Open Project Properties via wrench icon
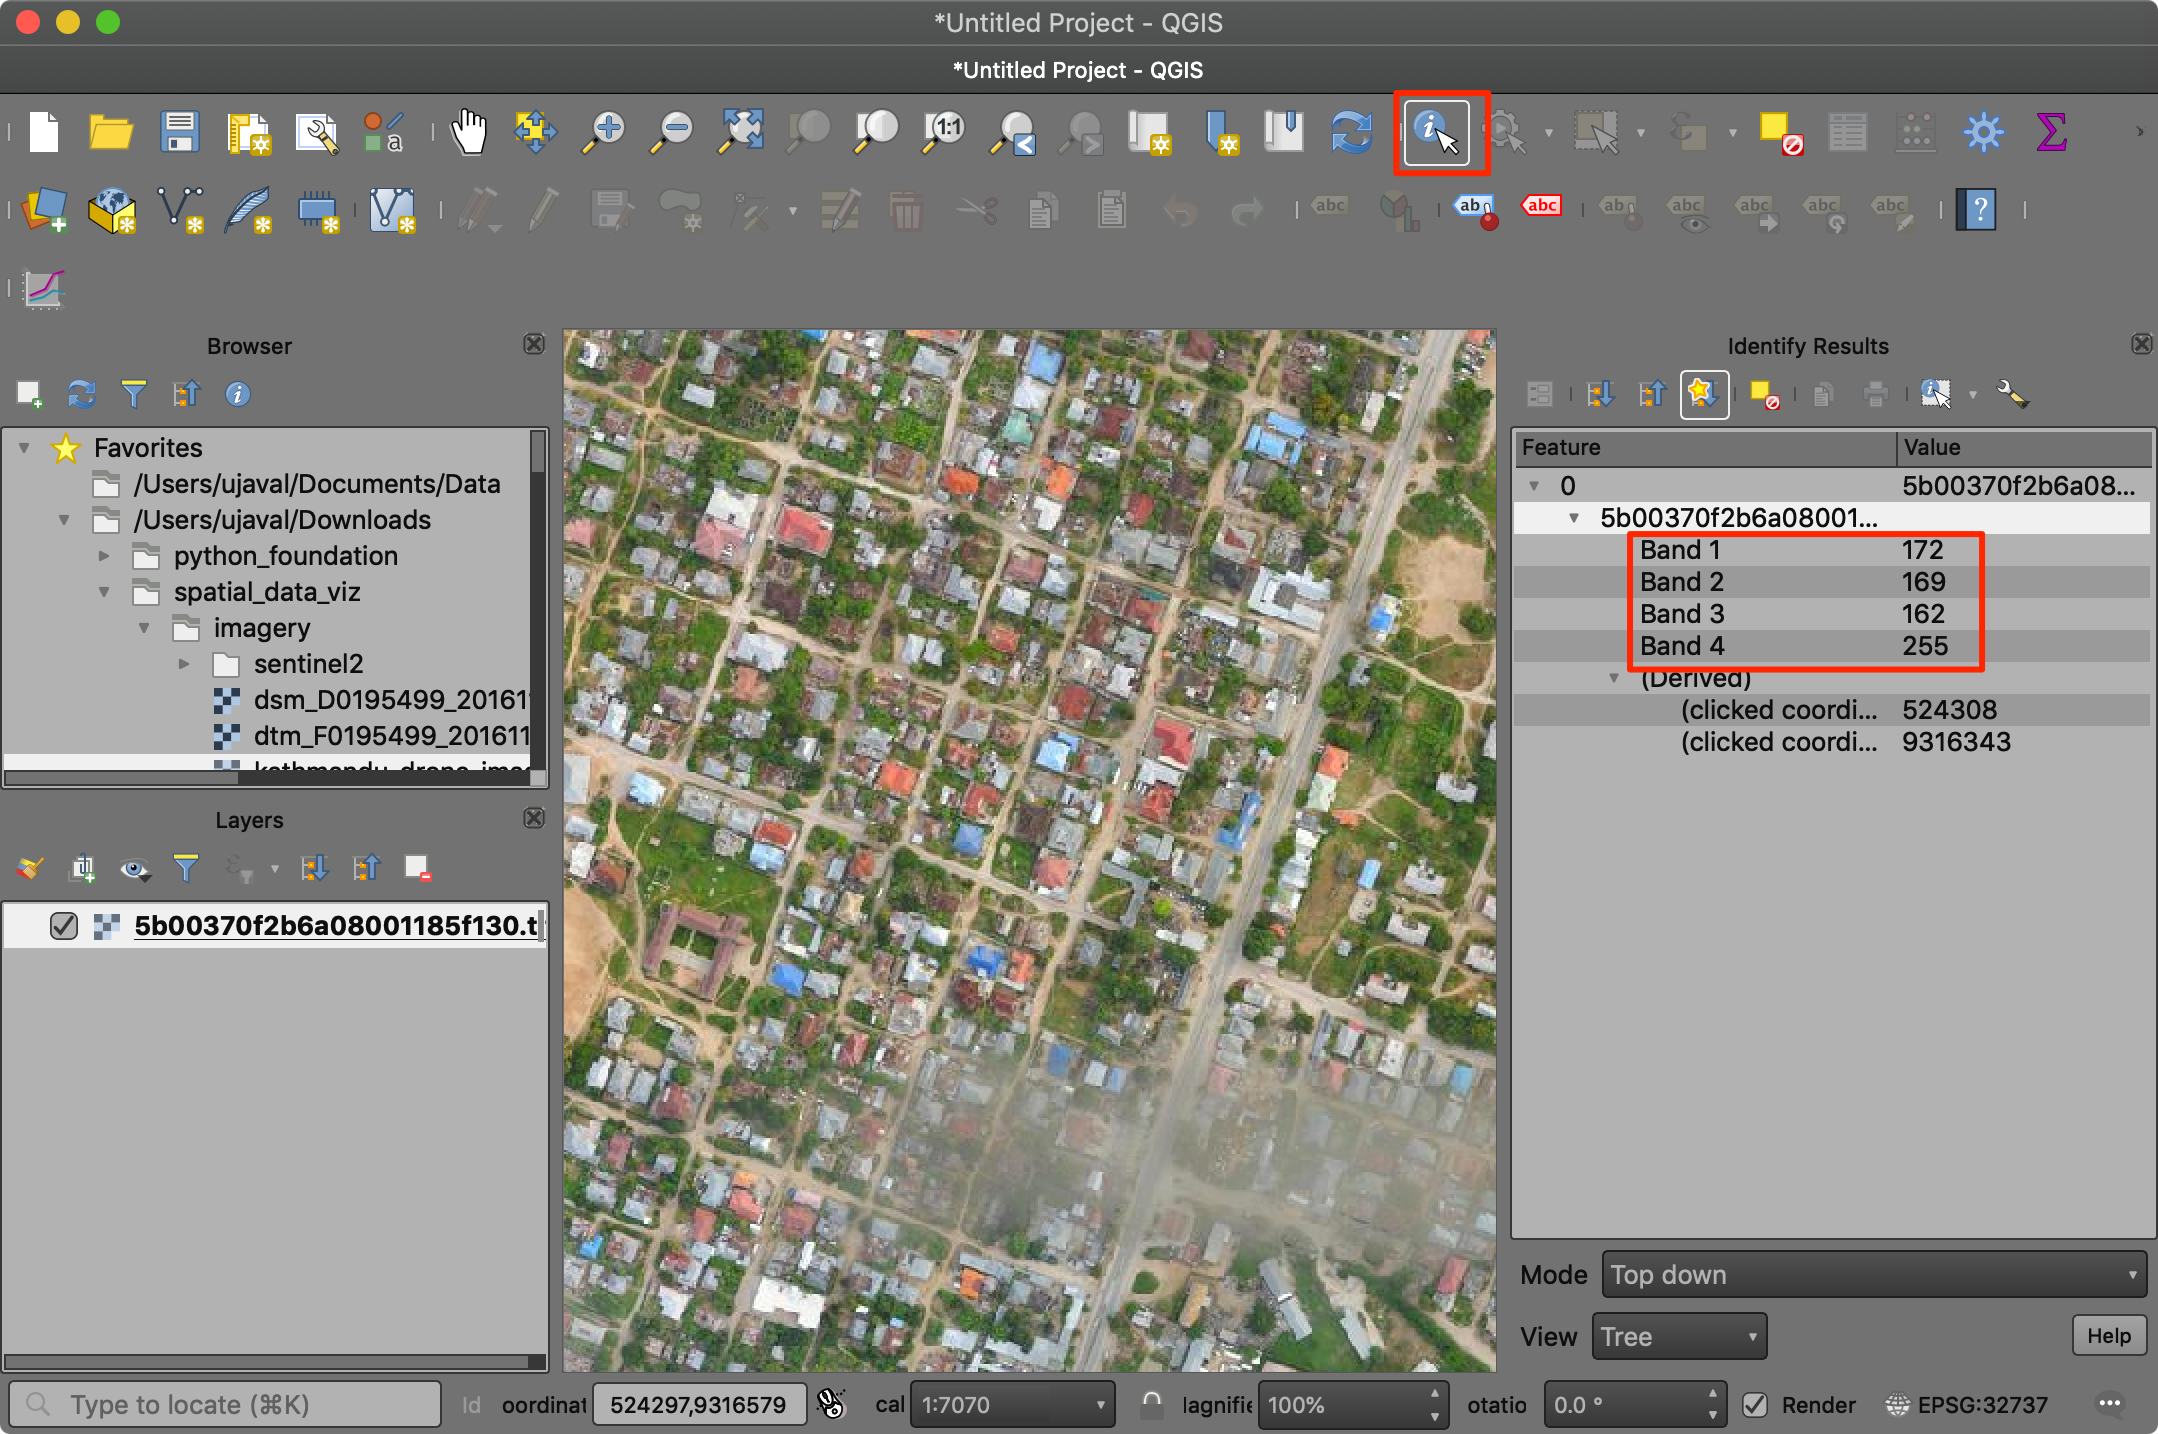The image size is (2158, 1434). [317, 132]
